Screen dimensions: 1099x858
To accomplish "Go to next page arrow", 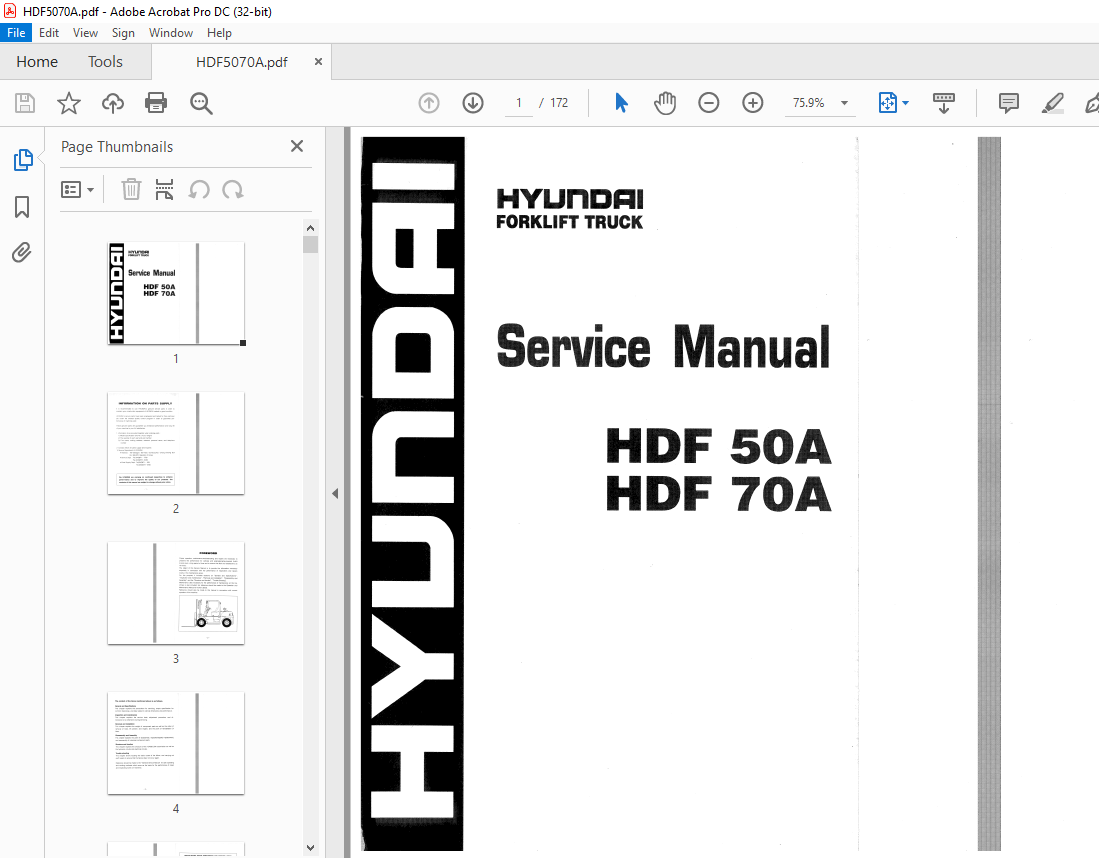I will [x=473, y=103].
